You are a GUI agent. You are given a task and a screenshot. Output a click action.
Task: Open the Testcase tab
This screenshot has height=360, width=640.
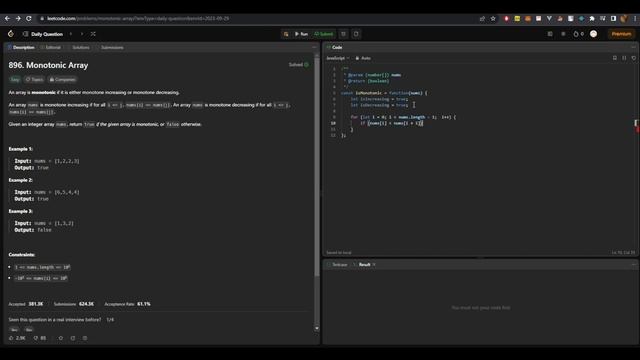pyautogui.click(x=338, y=264)
